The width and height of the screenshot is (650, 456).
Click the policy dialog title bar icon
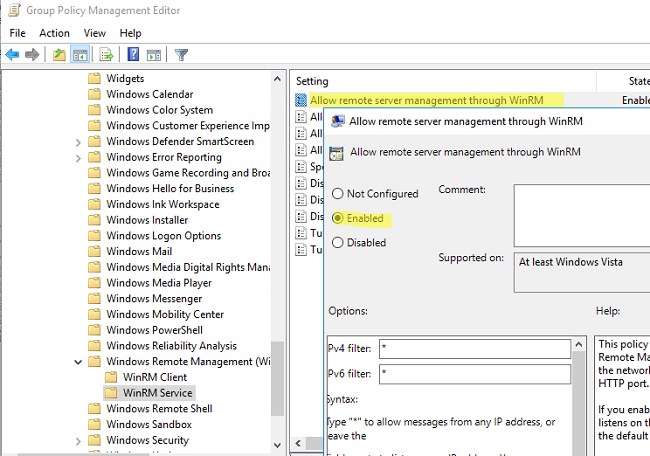(337, 121)
